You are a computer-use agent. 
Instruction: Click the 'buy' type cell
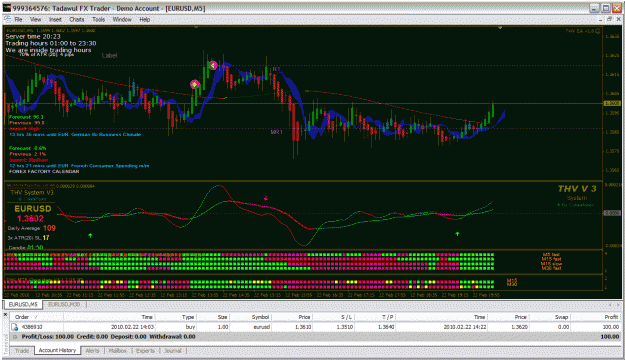click(x=191, y=327)
